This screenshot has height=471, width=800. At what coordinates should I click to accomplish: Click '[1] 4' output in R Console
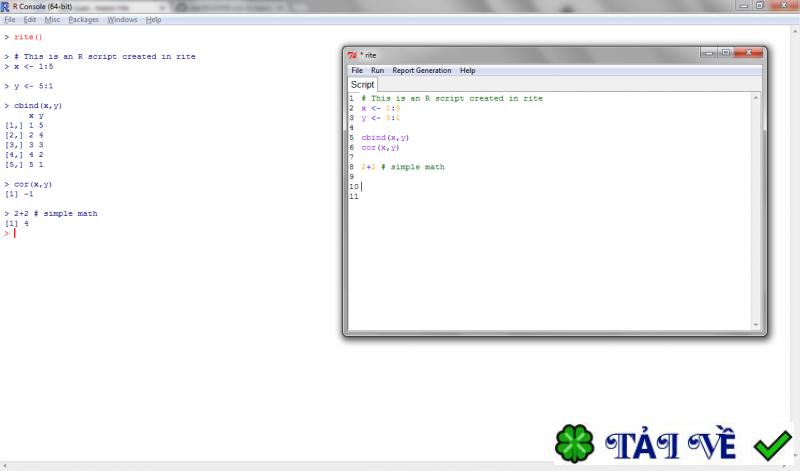(16, 224)
